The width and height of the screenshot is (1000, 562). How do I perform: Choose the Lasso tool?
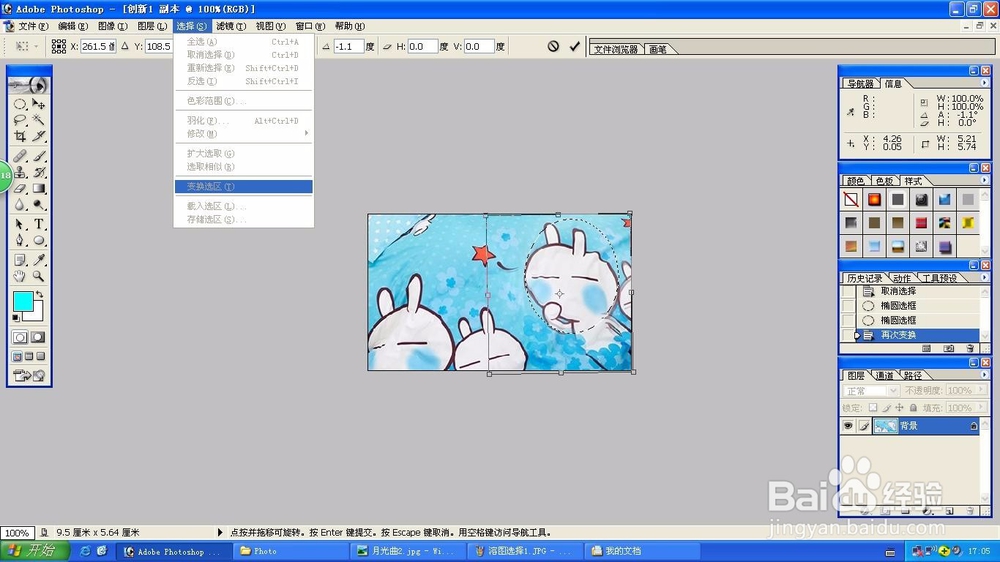point(20,120)
